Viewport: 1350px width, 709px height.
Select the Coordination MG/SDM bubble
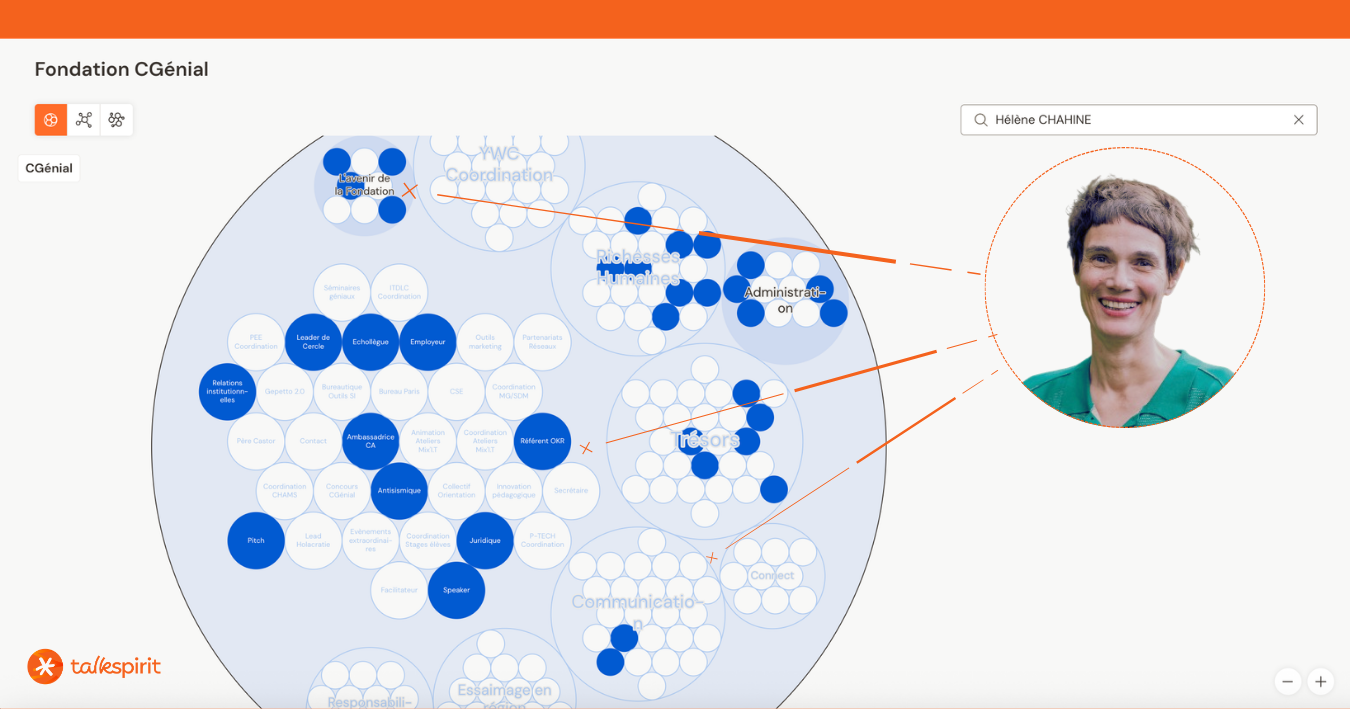(514, 391)
